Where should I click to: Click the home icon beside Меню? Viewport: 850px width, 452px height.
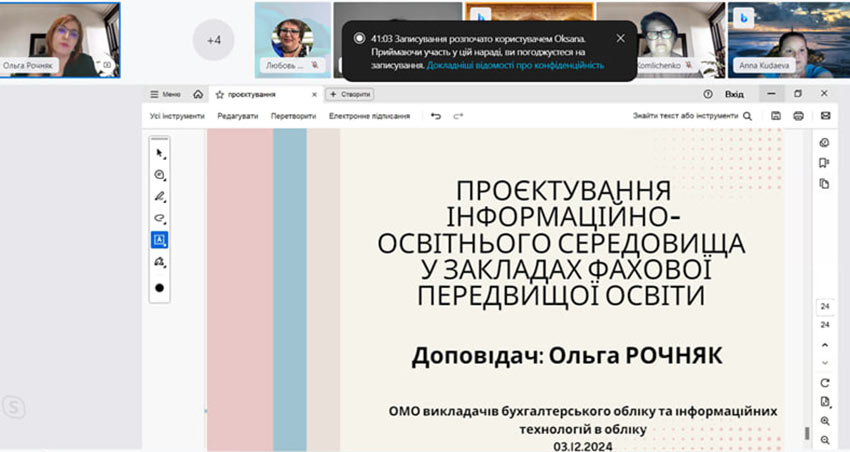coord(198,94)
